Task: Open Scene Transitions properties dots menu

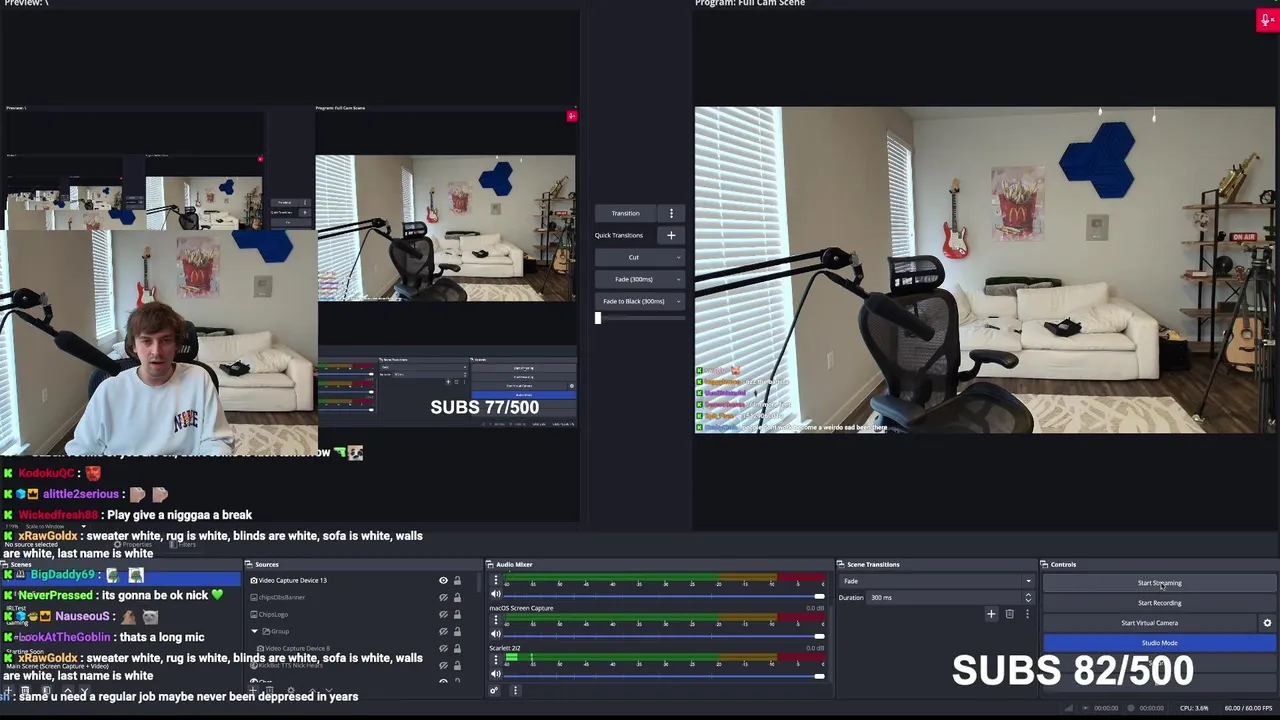Action: point(1026,614)
